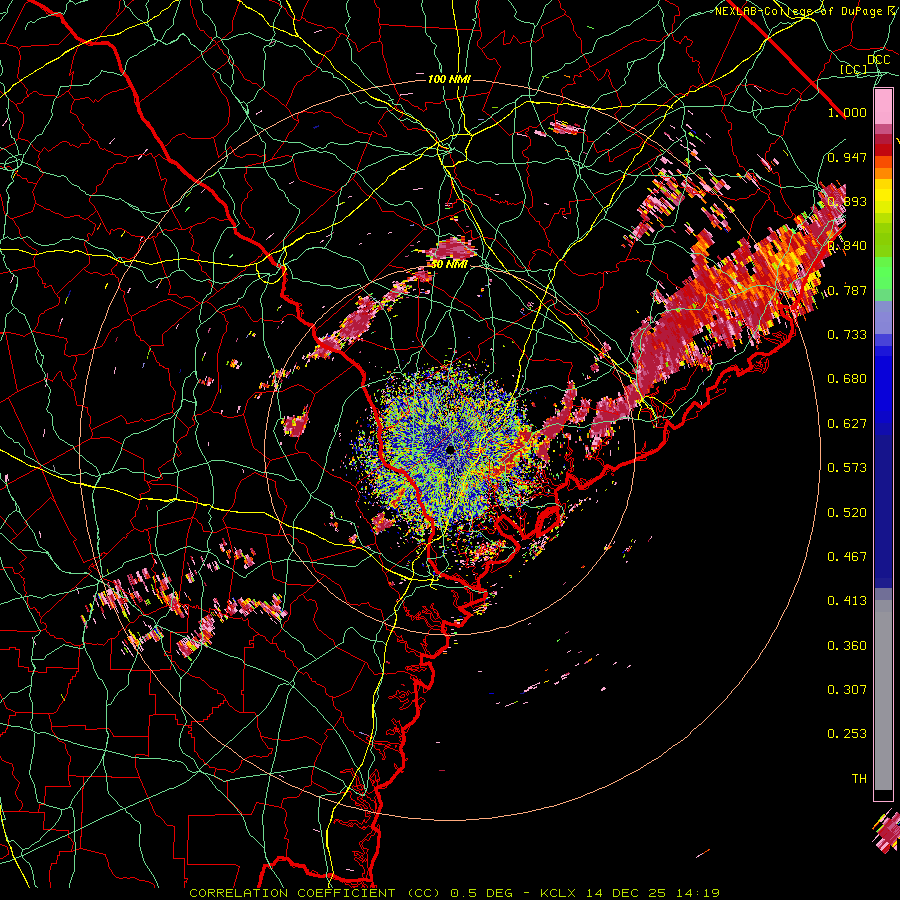900x900 pixels.
Task: Click the 0.520 scale label
Action: coord(847,513)
